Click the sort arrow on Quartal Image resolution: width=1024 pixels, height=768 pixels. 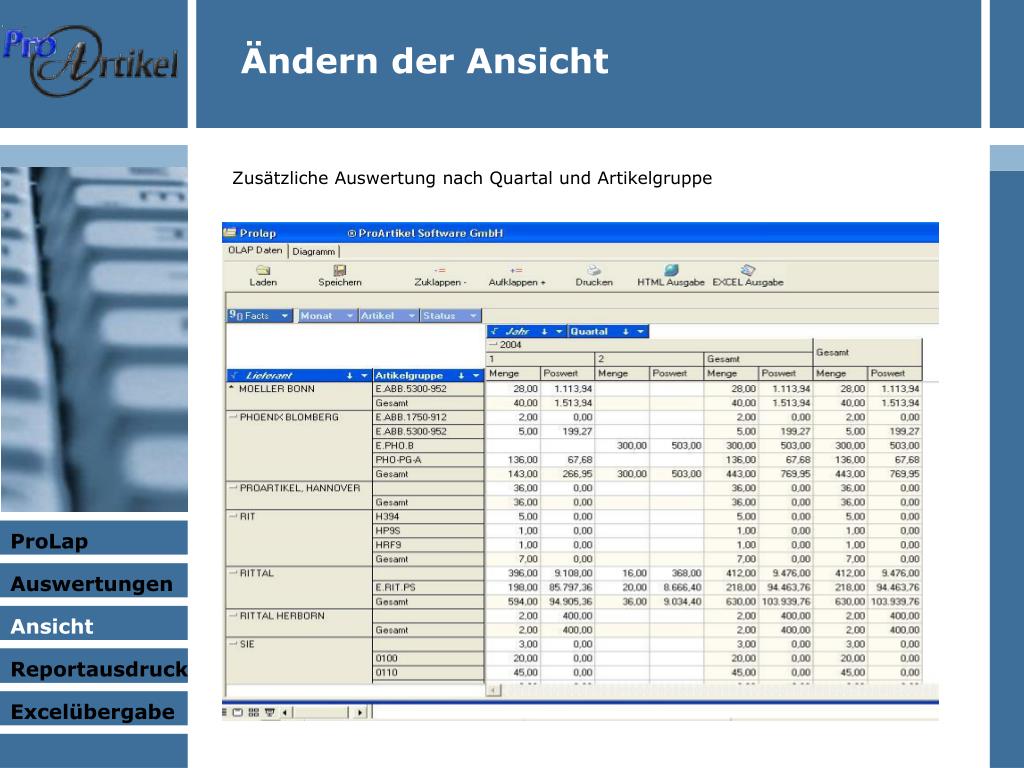(626, 332)
